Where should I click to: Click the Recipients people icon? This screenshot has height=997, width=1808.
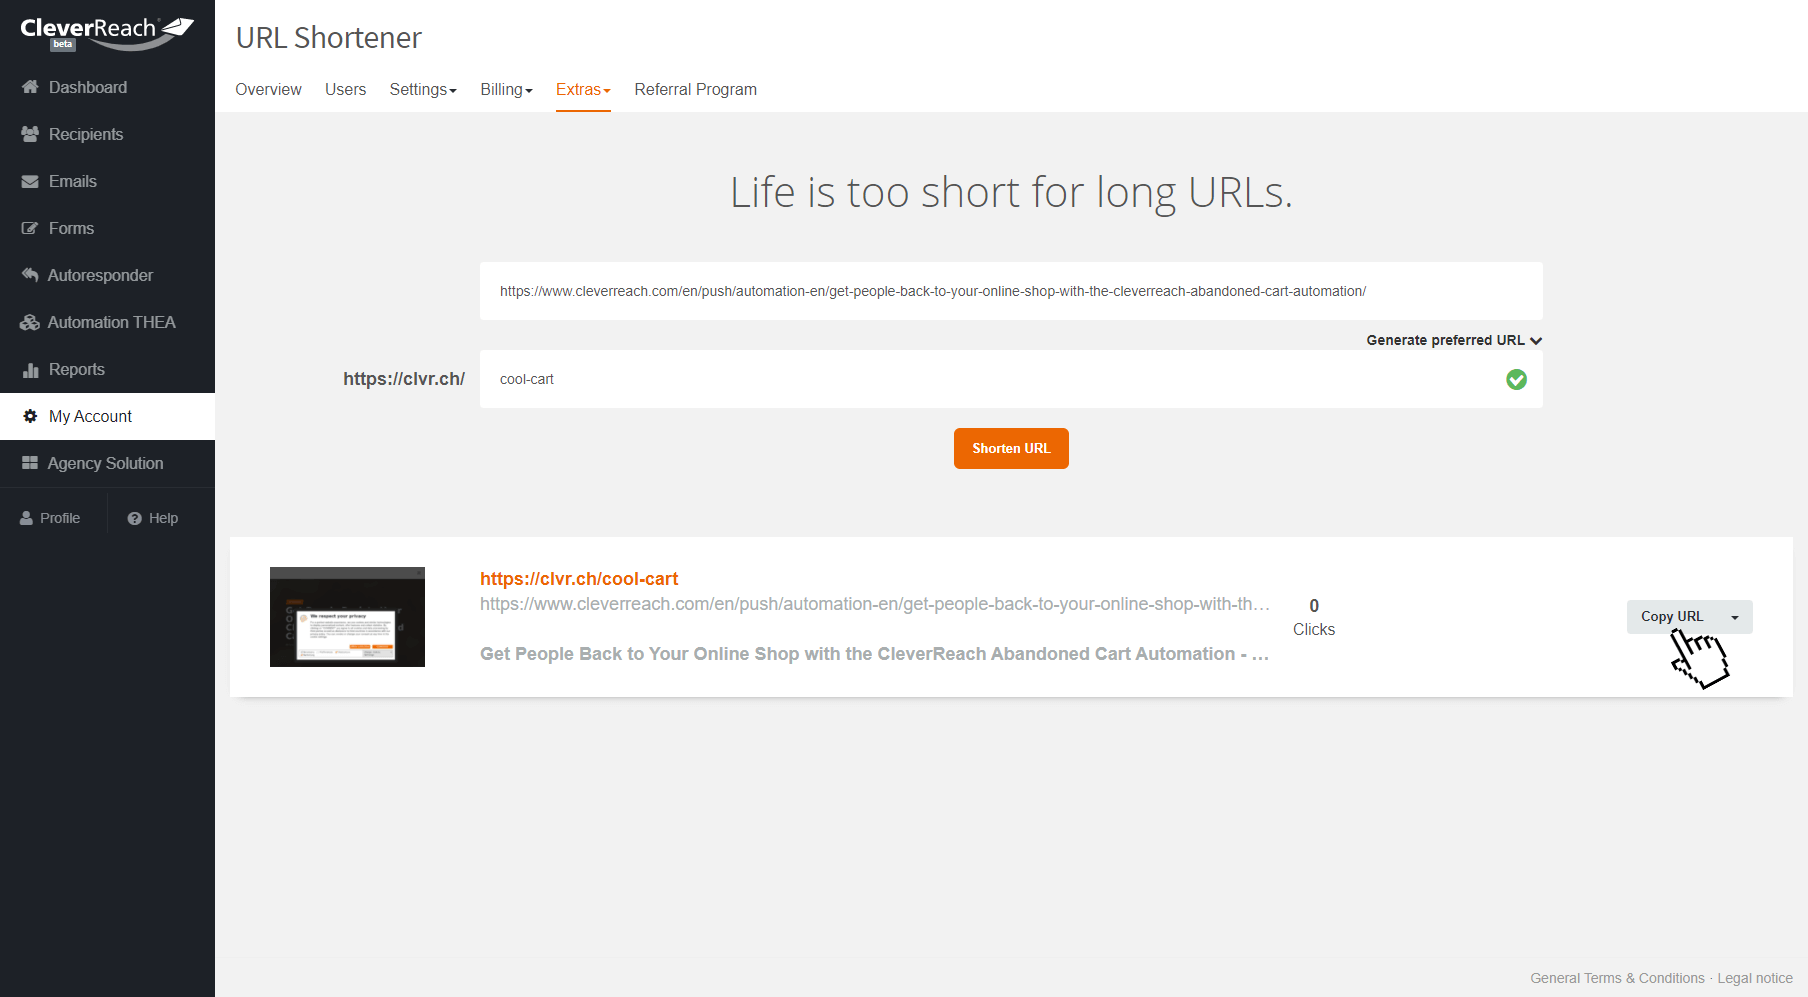point(30,134)
